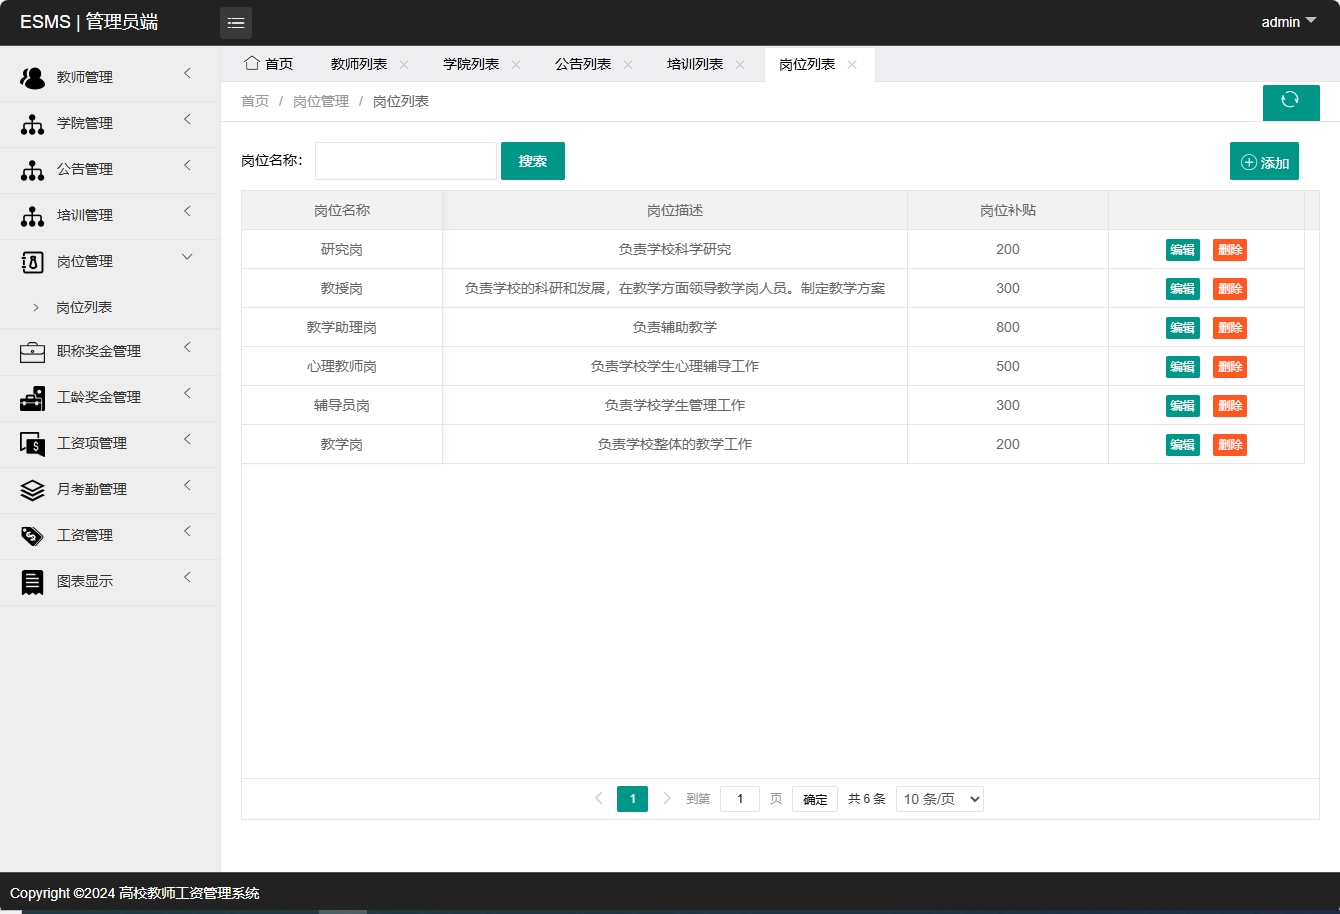Click the 公告管理 sidebar icon
The width and height of the screenshot is (1340, 914).
point(31,168)
